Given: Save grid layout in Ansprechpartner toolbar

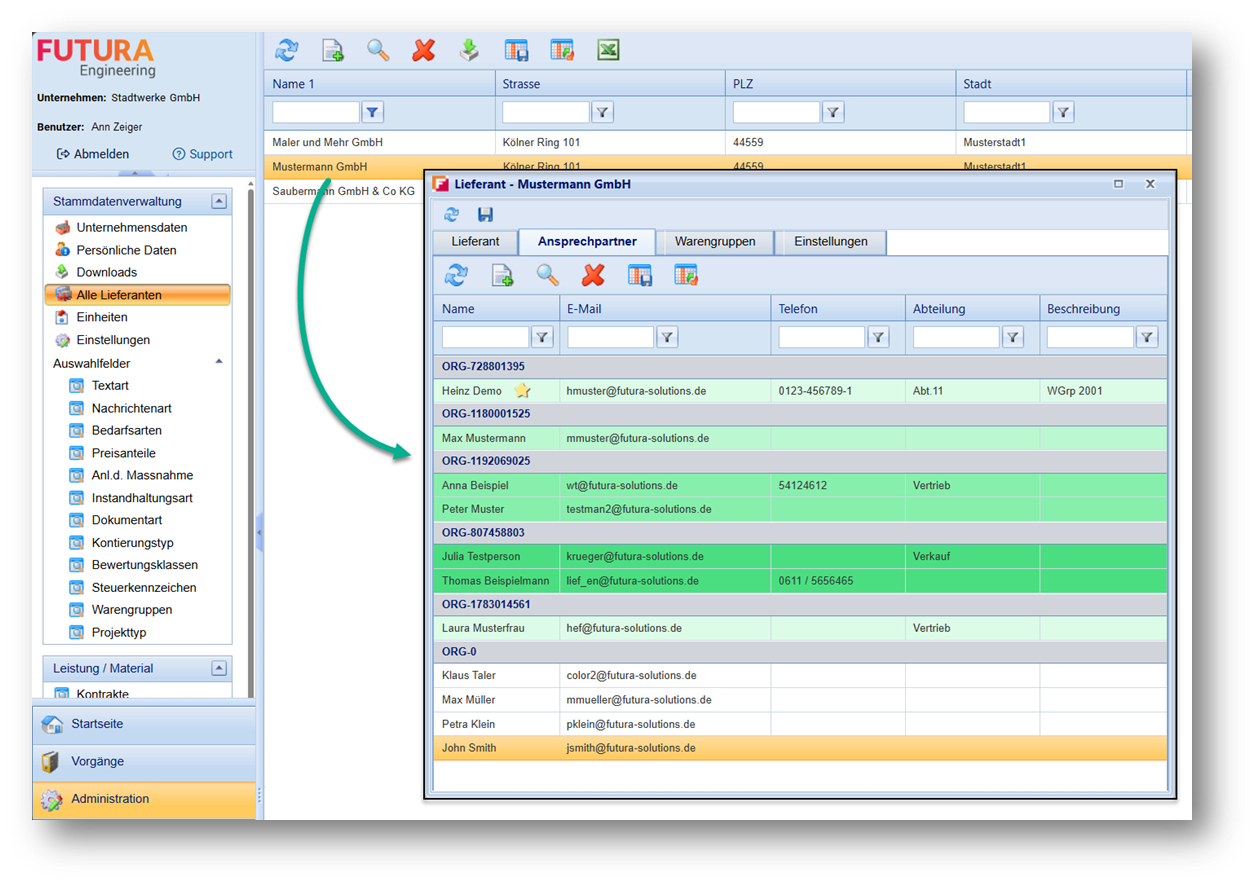Looking at the screenshot, I should (640, 275).
